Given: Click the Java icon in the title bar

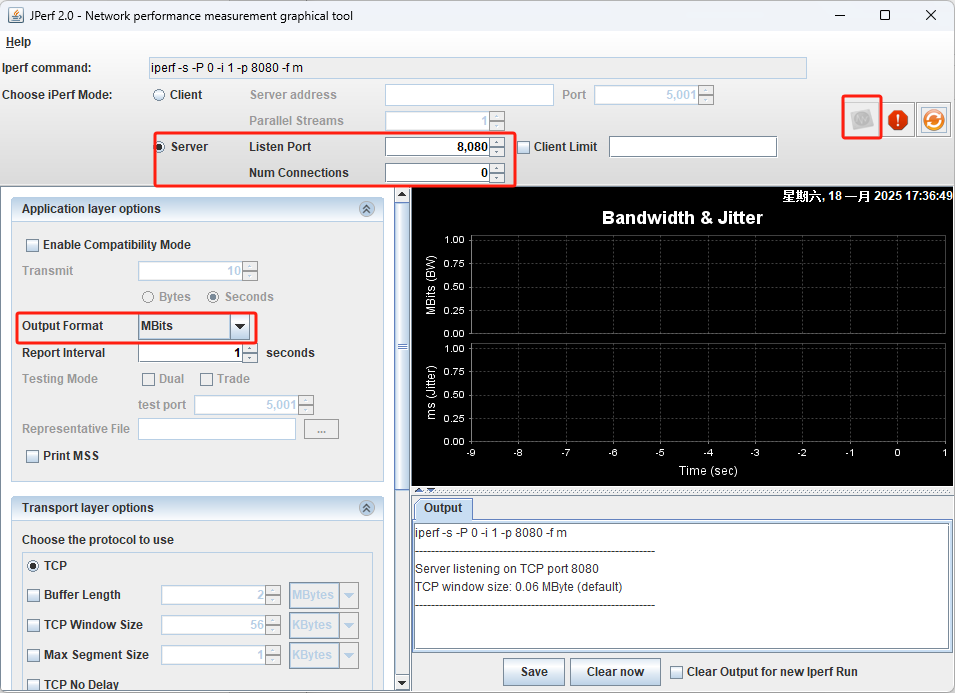Looking at the screenshot, I should (17, 16).
